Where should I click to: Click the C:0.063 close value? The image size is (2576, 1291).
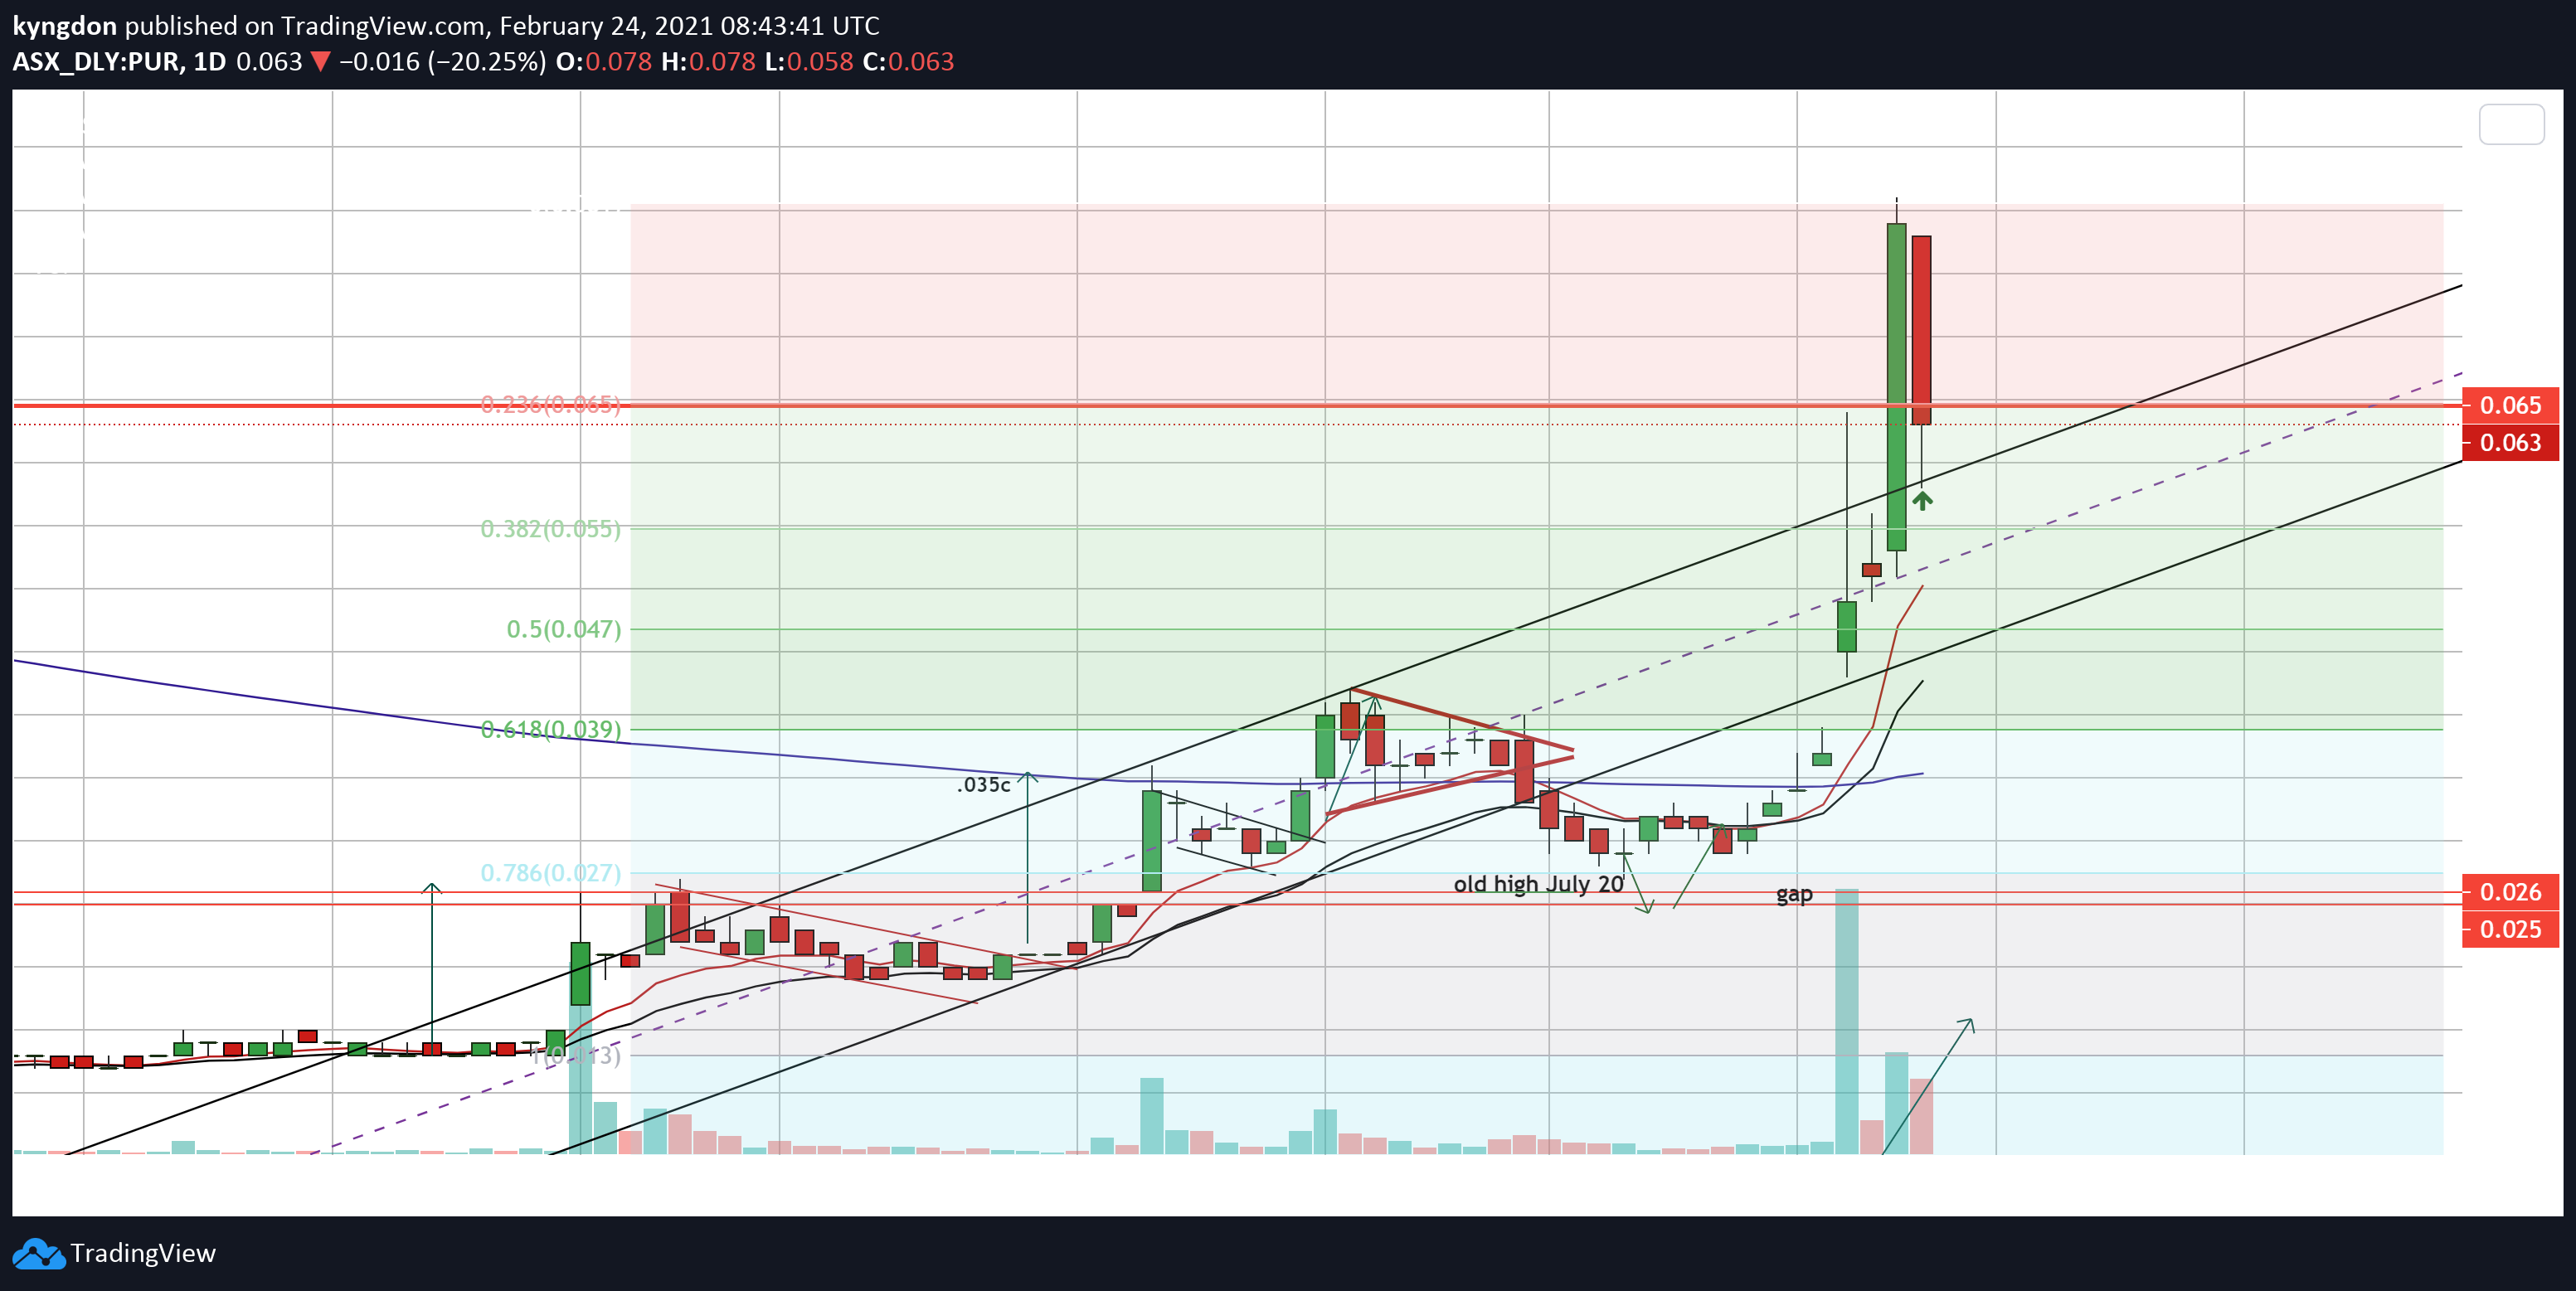point(908,62)
